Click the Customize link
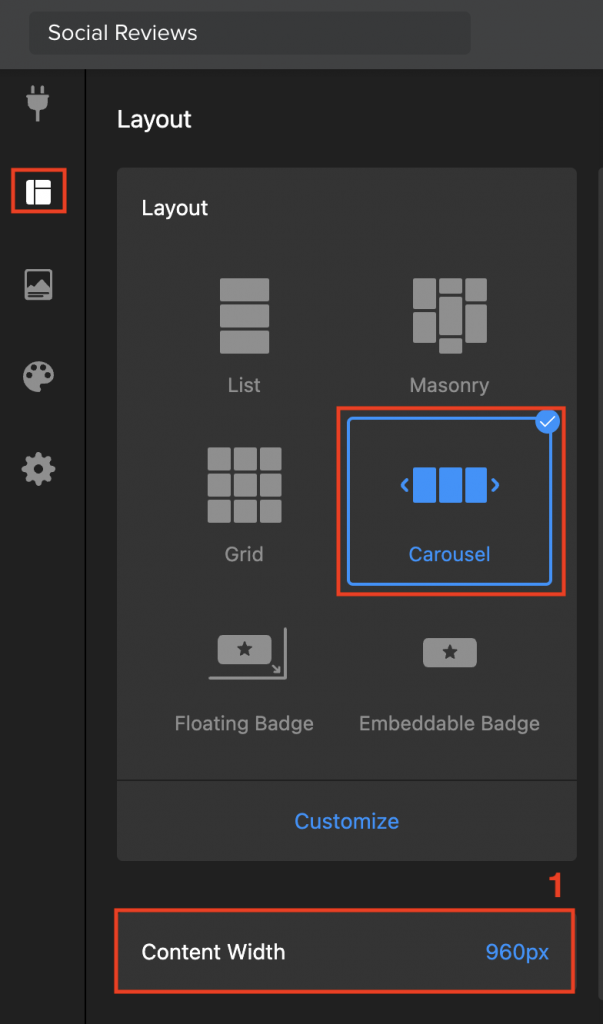 (x=347, y=821)
